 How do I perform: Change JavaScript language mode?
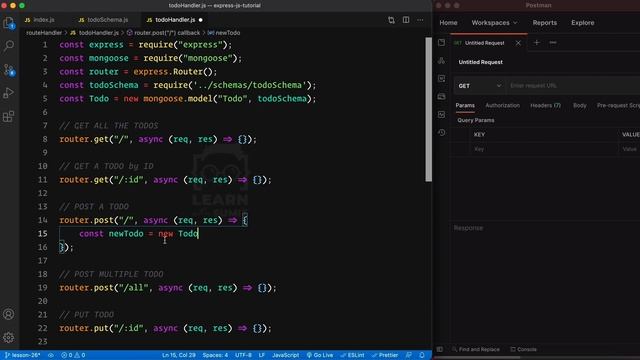tap(285, 355)
